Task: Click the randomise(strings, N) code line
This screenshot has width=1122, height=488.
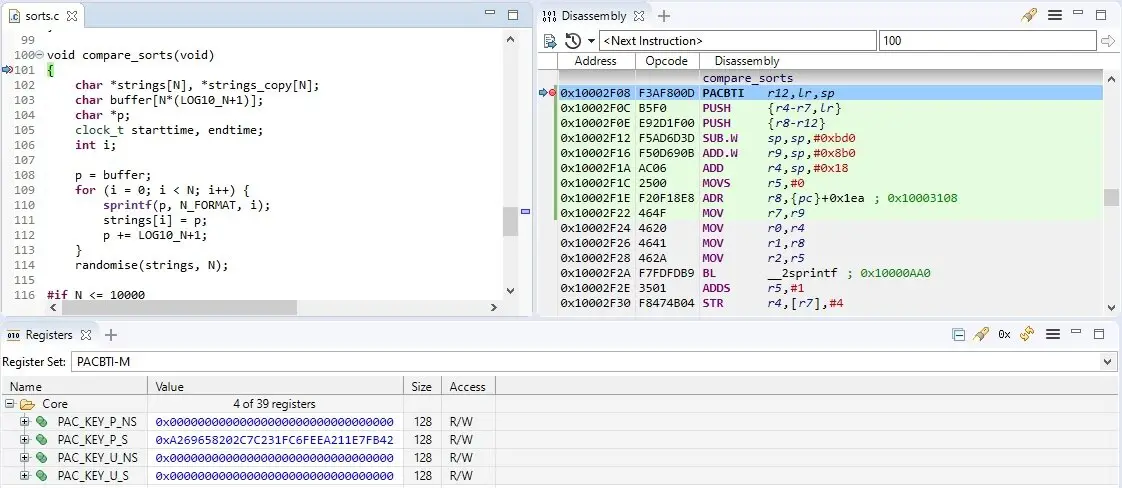Action: pos(152,265)
